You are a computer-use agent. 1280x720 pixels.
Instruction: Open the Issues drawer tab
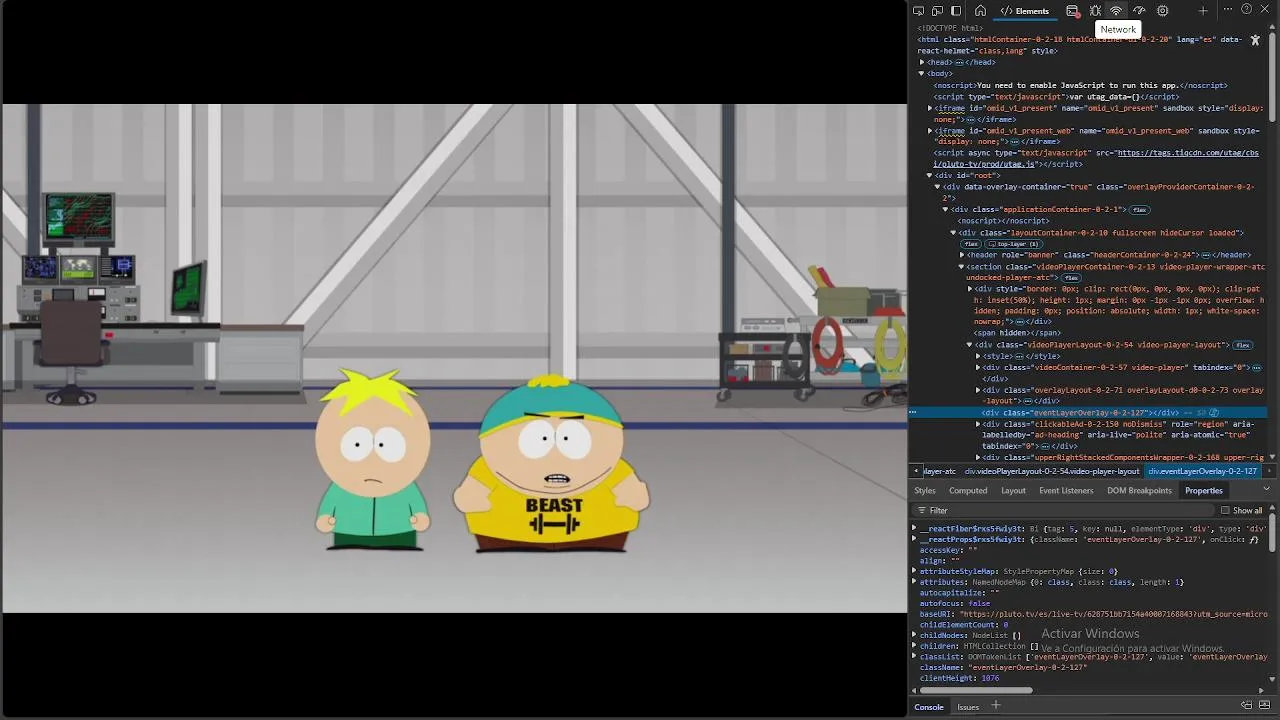(968, 707)
